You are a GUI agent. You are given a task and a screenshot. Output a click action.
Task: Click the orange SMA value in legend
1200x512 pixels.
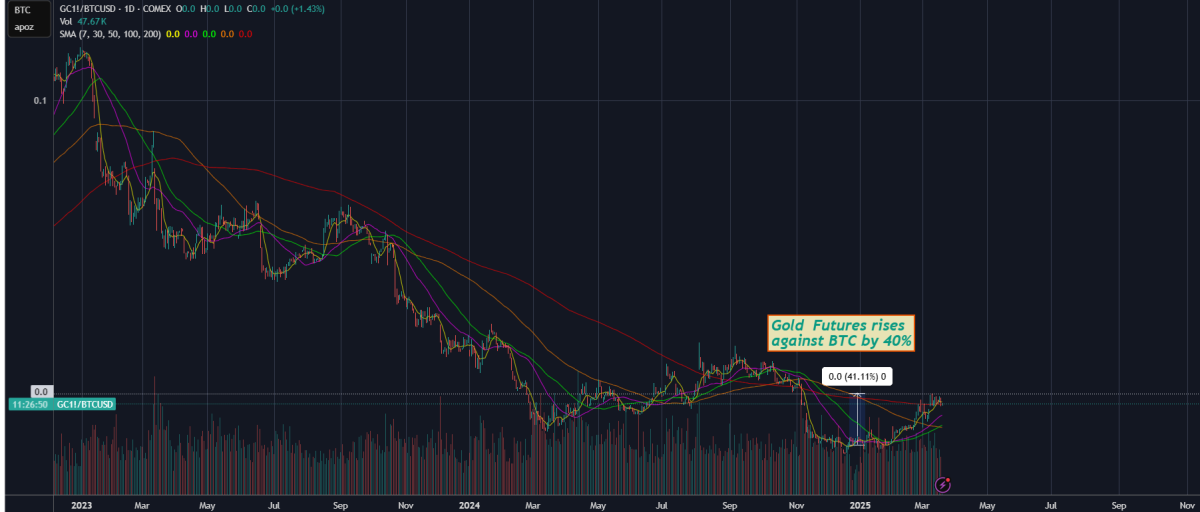[226, 34]
